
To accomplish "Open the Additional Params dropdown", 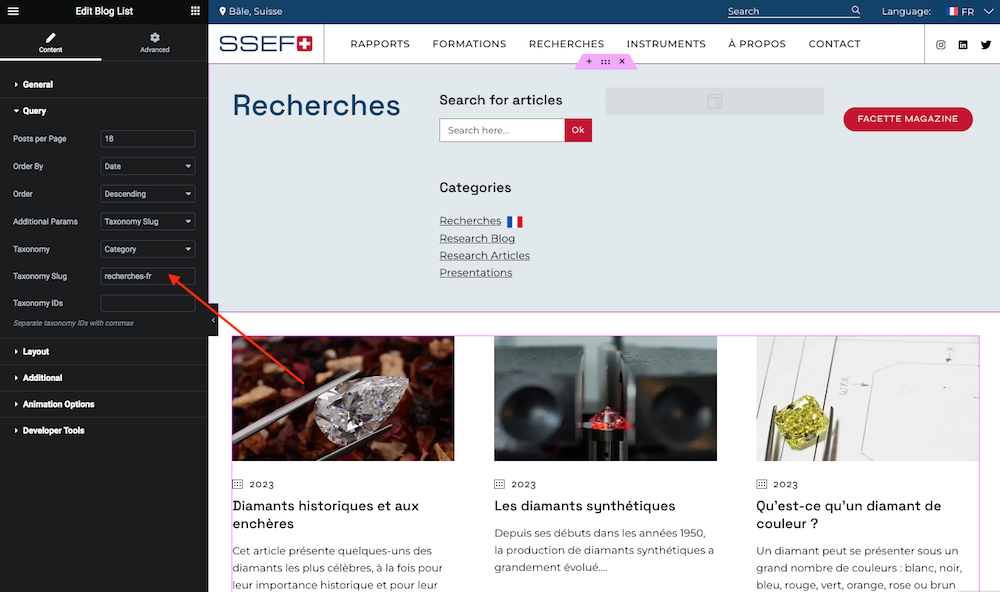I will (x=148, y=221).
